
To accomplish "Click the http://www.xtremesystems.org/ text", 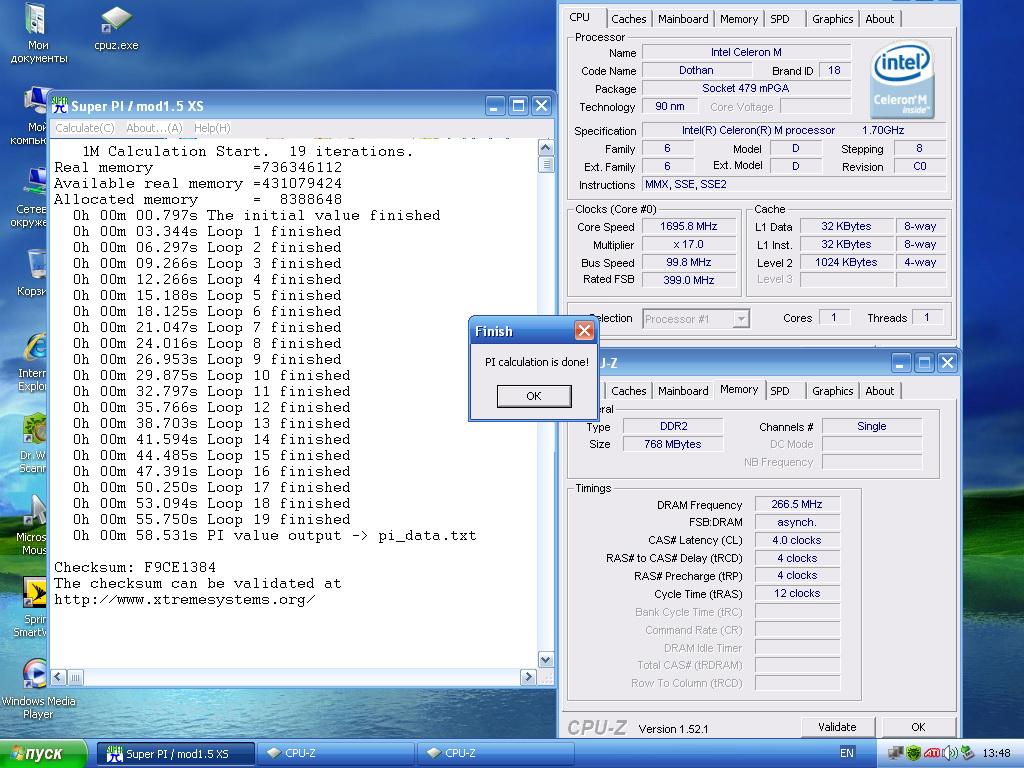I will (x=184, y=600).
